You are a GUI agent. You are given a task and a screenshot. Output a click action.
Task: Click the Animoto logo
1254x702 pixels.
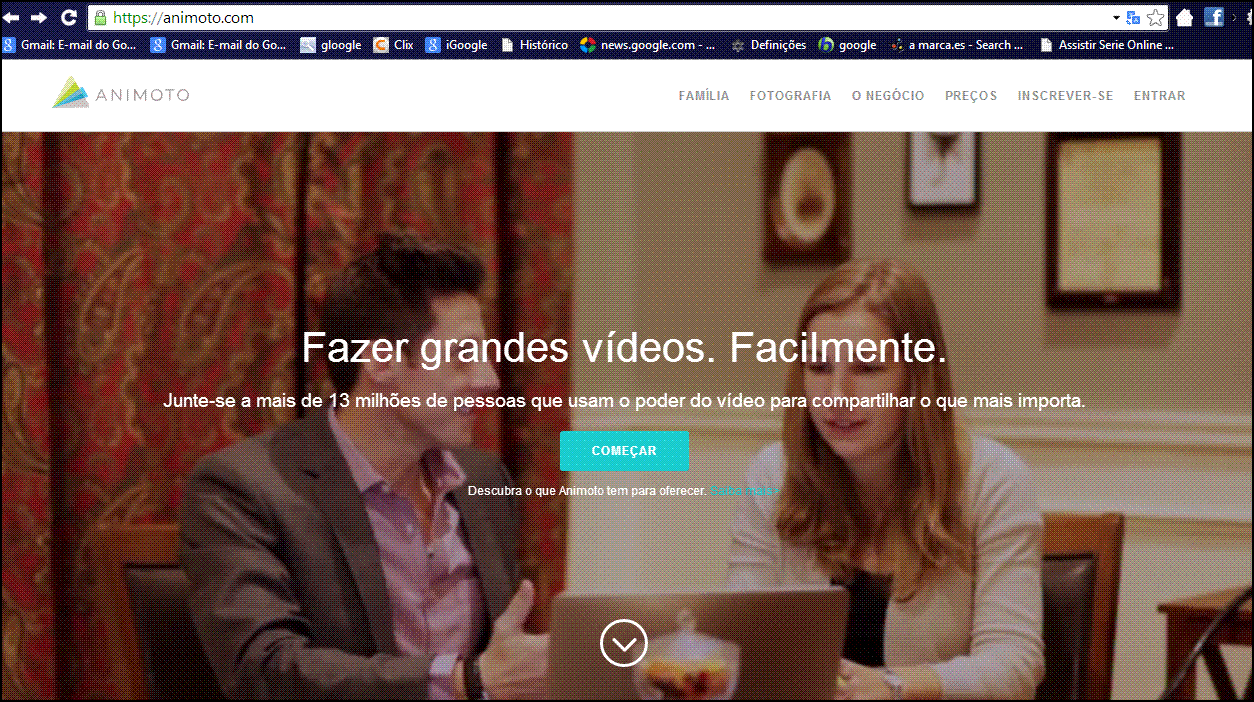(119, 94)
